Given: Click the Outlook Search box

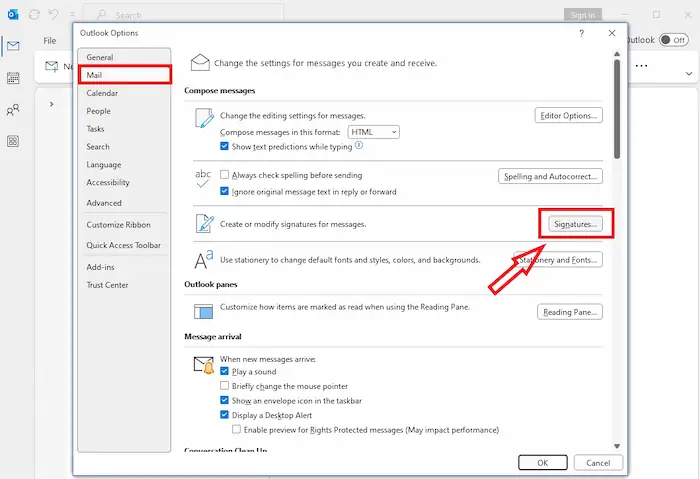Looking at the screenshot, I should (x=183, y=15).
